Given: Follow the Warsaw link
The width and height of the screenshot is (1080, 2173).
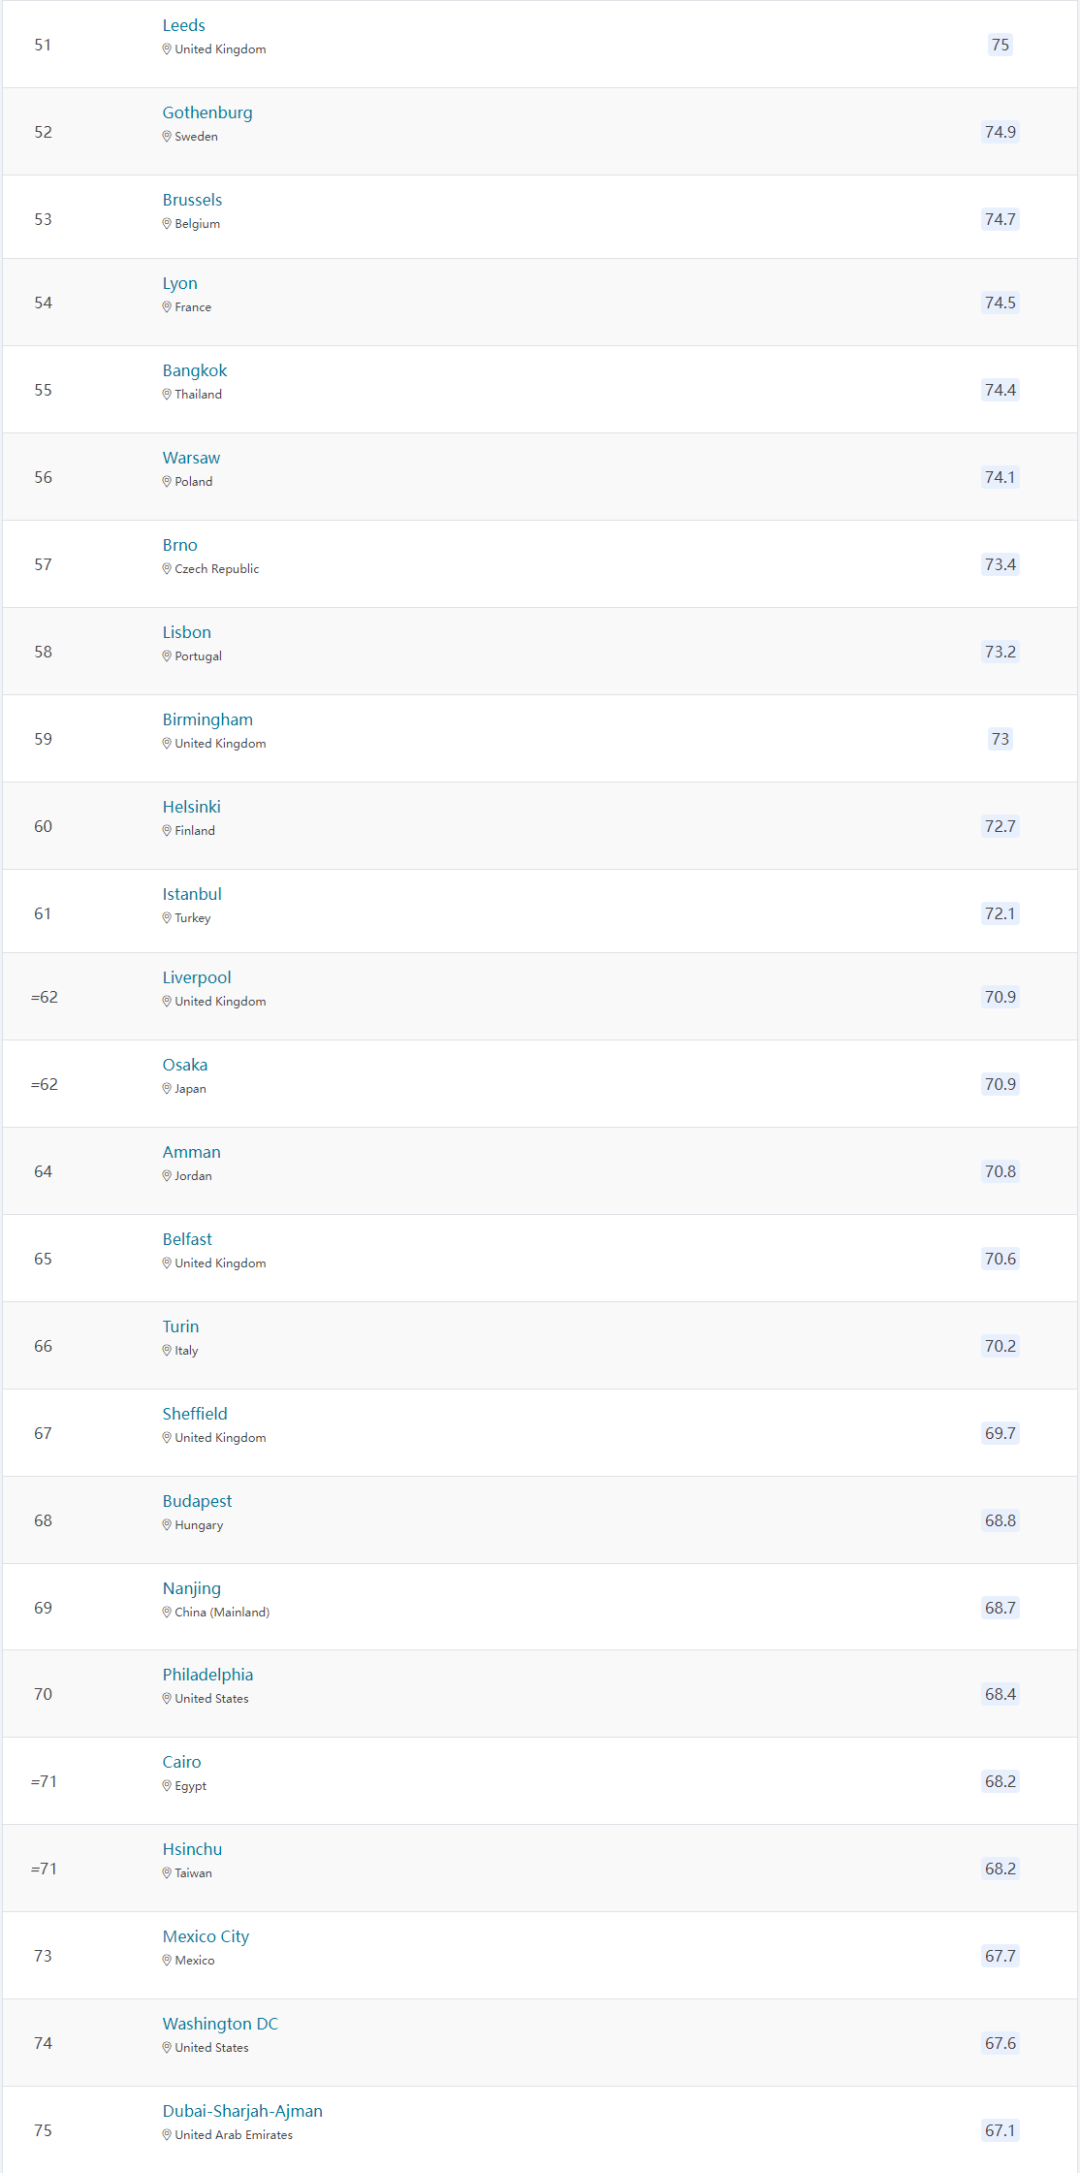Looking at the screenshot, I should pos(191,458).
